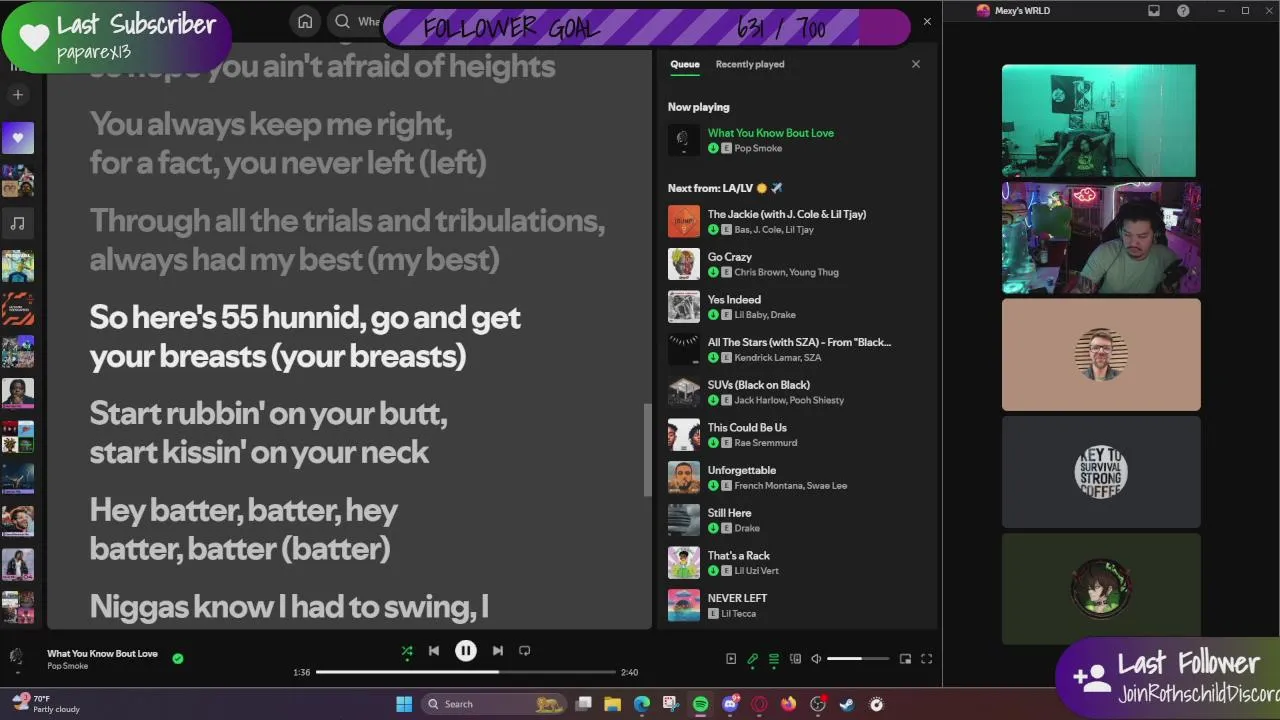
Task: Click the song title in the player bar
Action: coord(102,653)
